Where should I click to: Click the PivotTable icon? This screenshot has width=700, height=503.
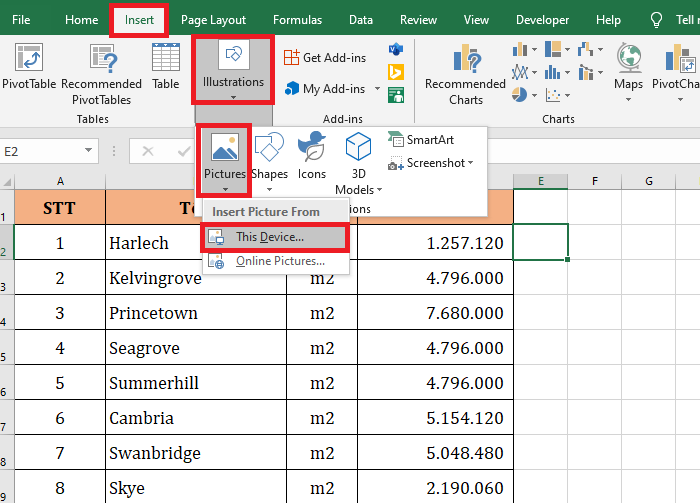point(29,60)
